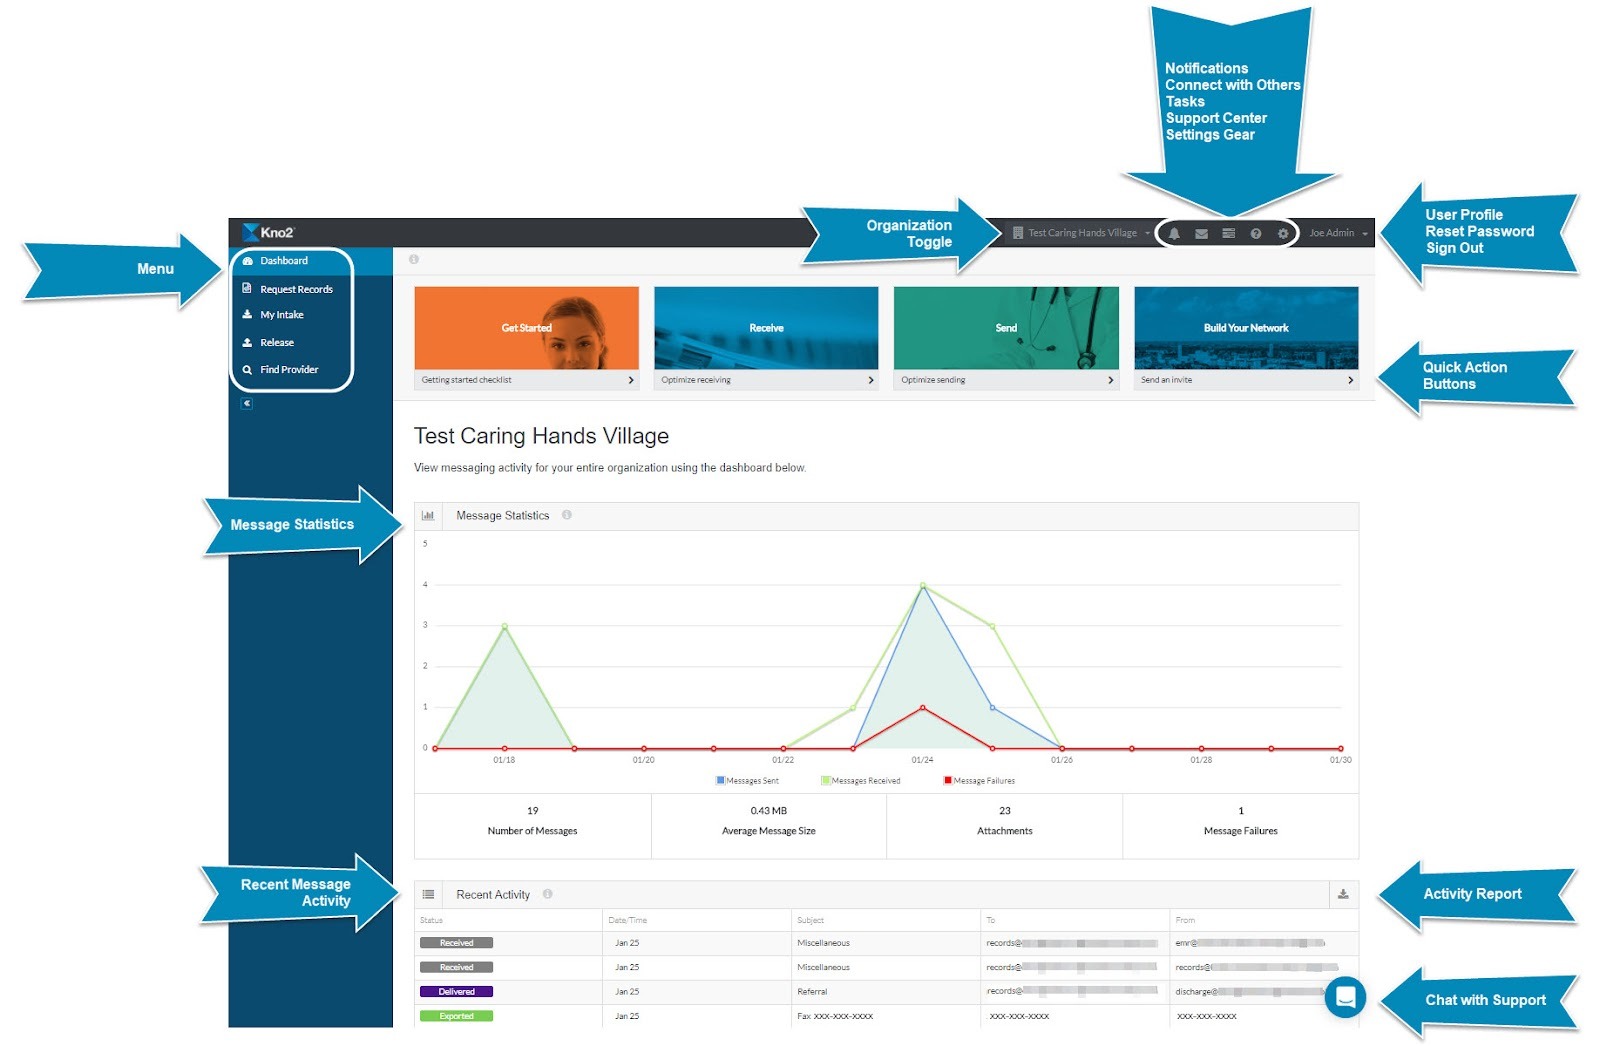Download the activity report
This screenshot has height=1046, width=1600.
pos(1343,894)
